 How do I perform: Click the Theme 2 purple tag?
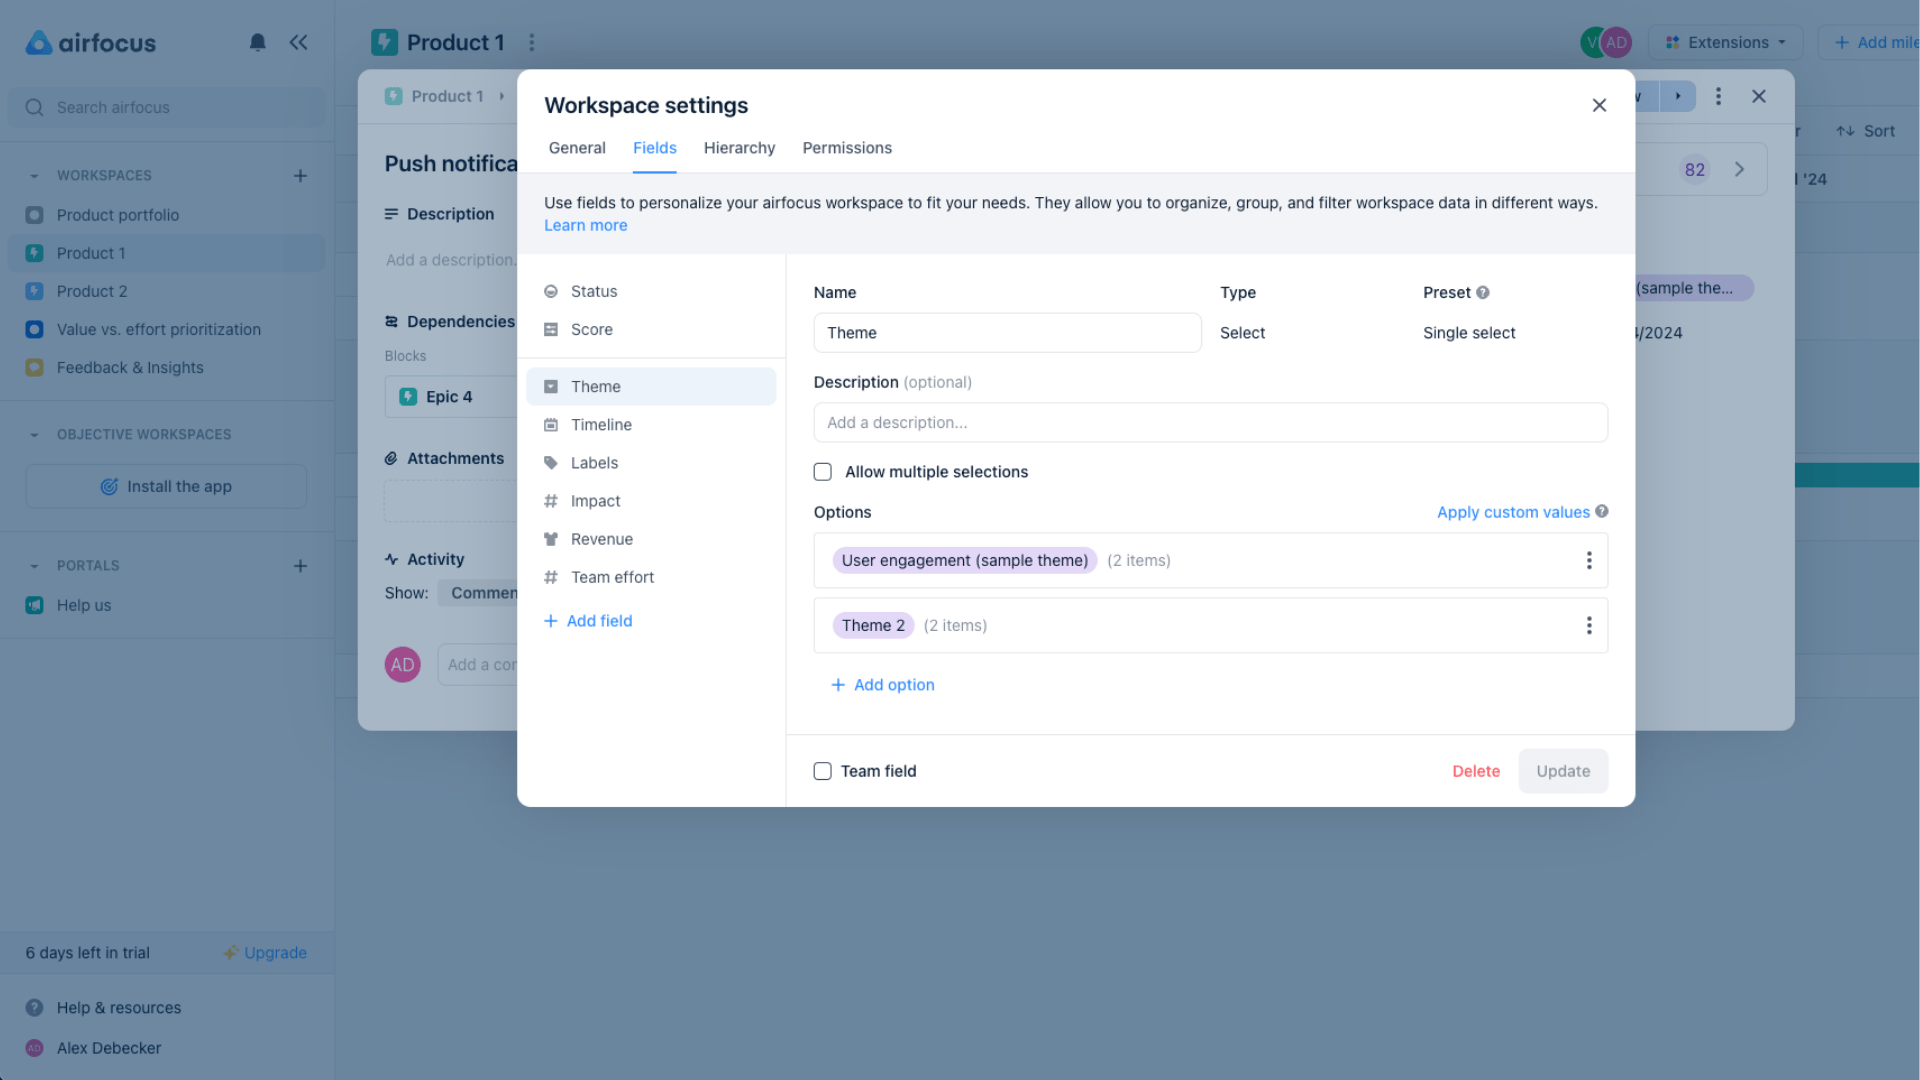[873, 625]
